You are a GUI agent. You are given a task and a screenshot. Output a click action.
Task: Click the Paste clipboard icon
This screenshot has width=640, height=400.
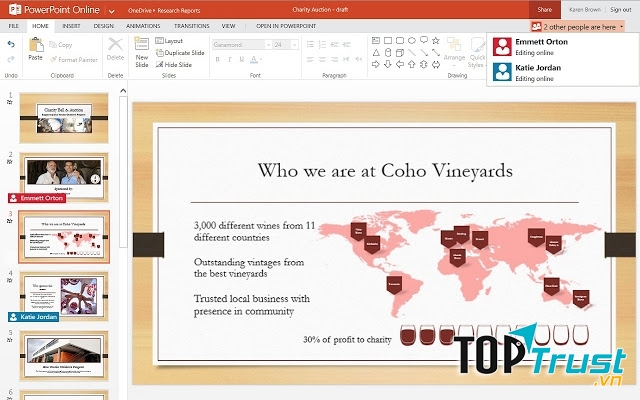(x=36, y=45)
